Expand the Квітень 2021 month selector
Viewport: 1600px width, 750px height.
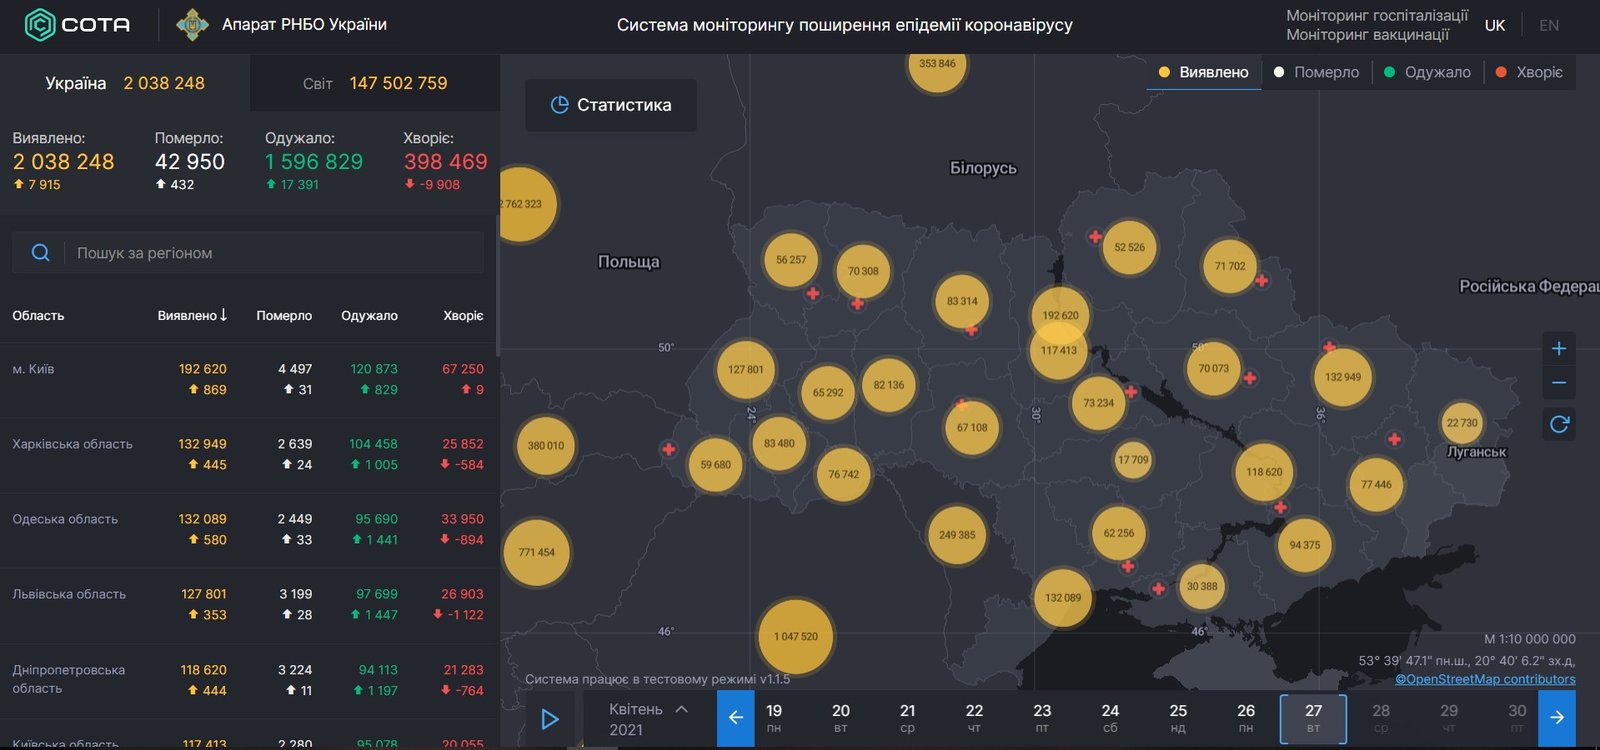(649, 719)
